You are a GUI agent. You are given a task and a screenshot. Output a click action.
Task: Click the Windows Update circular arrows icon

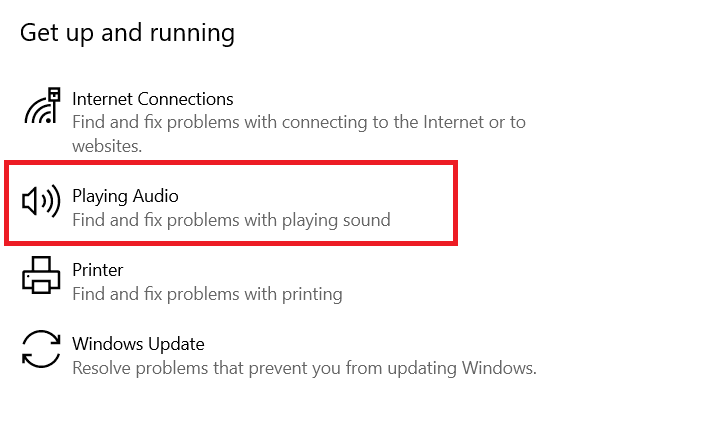click(x=41, y=350)
